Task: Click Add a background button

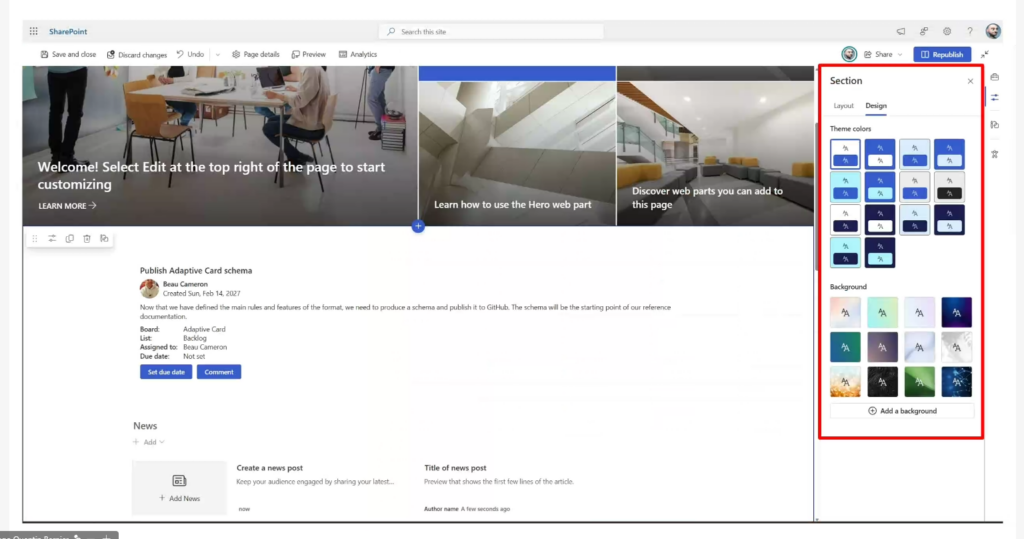Action: tap(902, 411)
